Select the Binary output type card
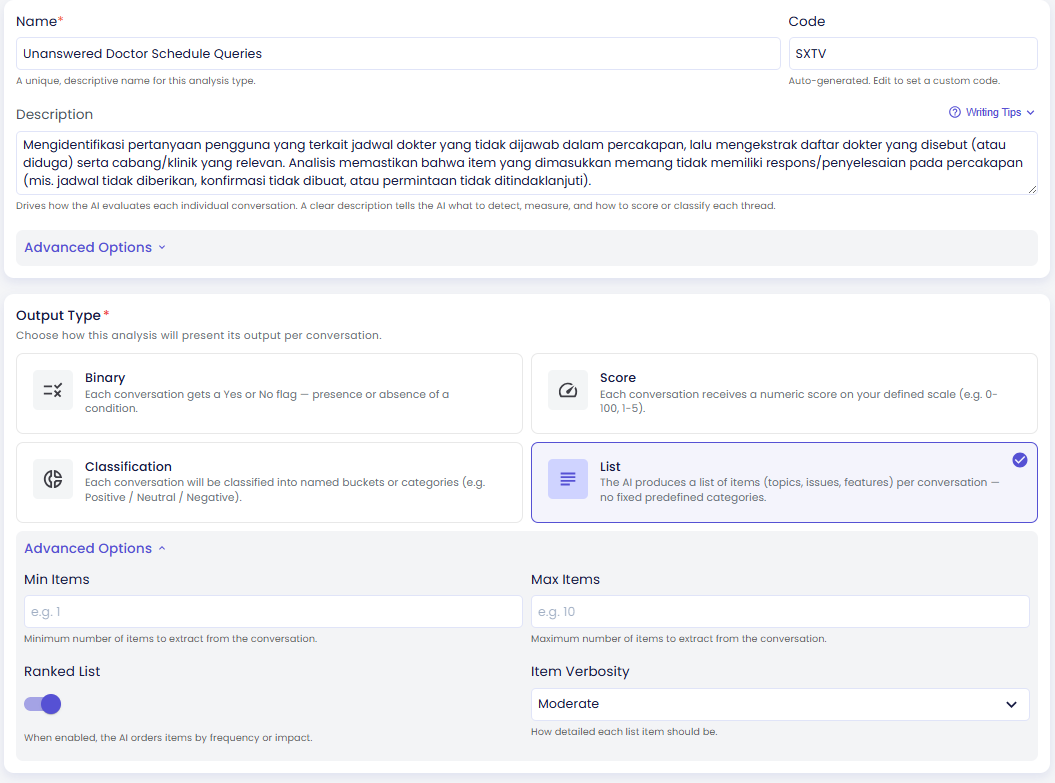1055x783 pixels. tap(269, 394)
